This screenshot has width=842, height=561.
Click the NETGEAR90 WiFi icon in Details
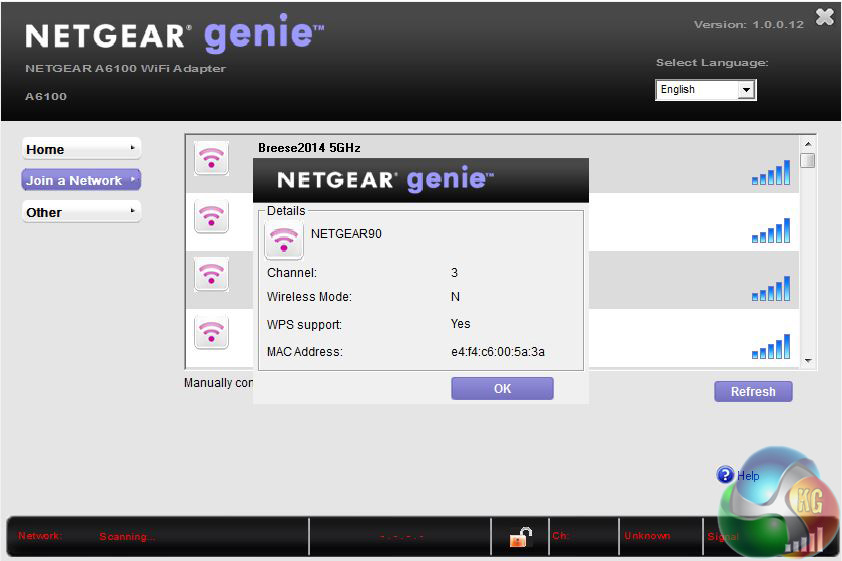pos(284,240)
